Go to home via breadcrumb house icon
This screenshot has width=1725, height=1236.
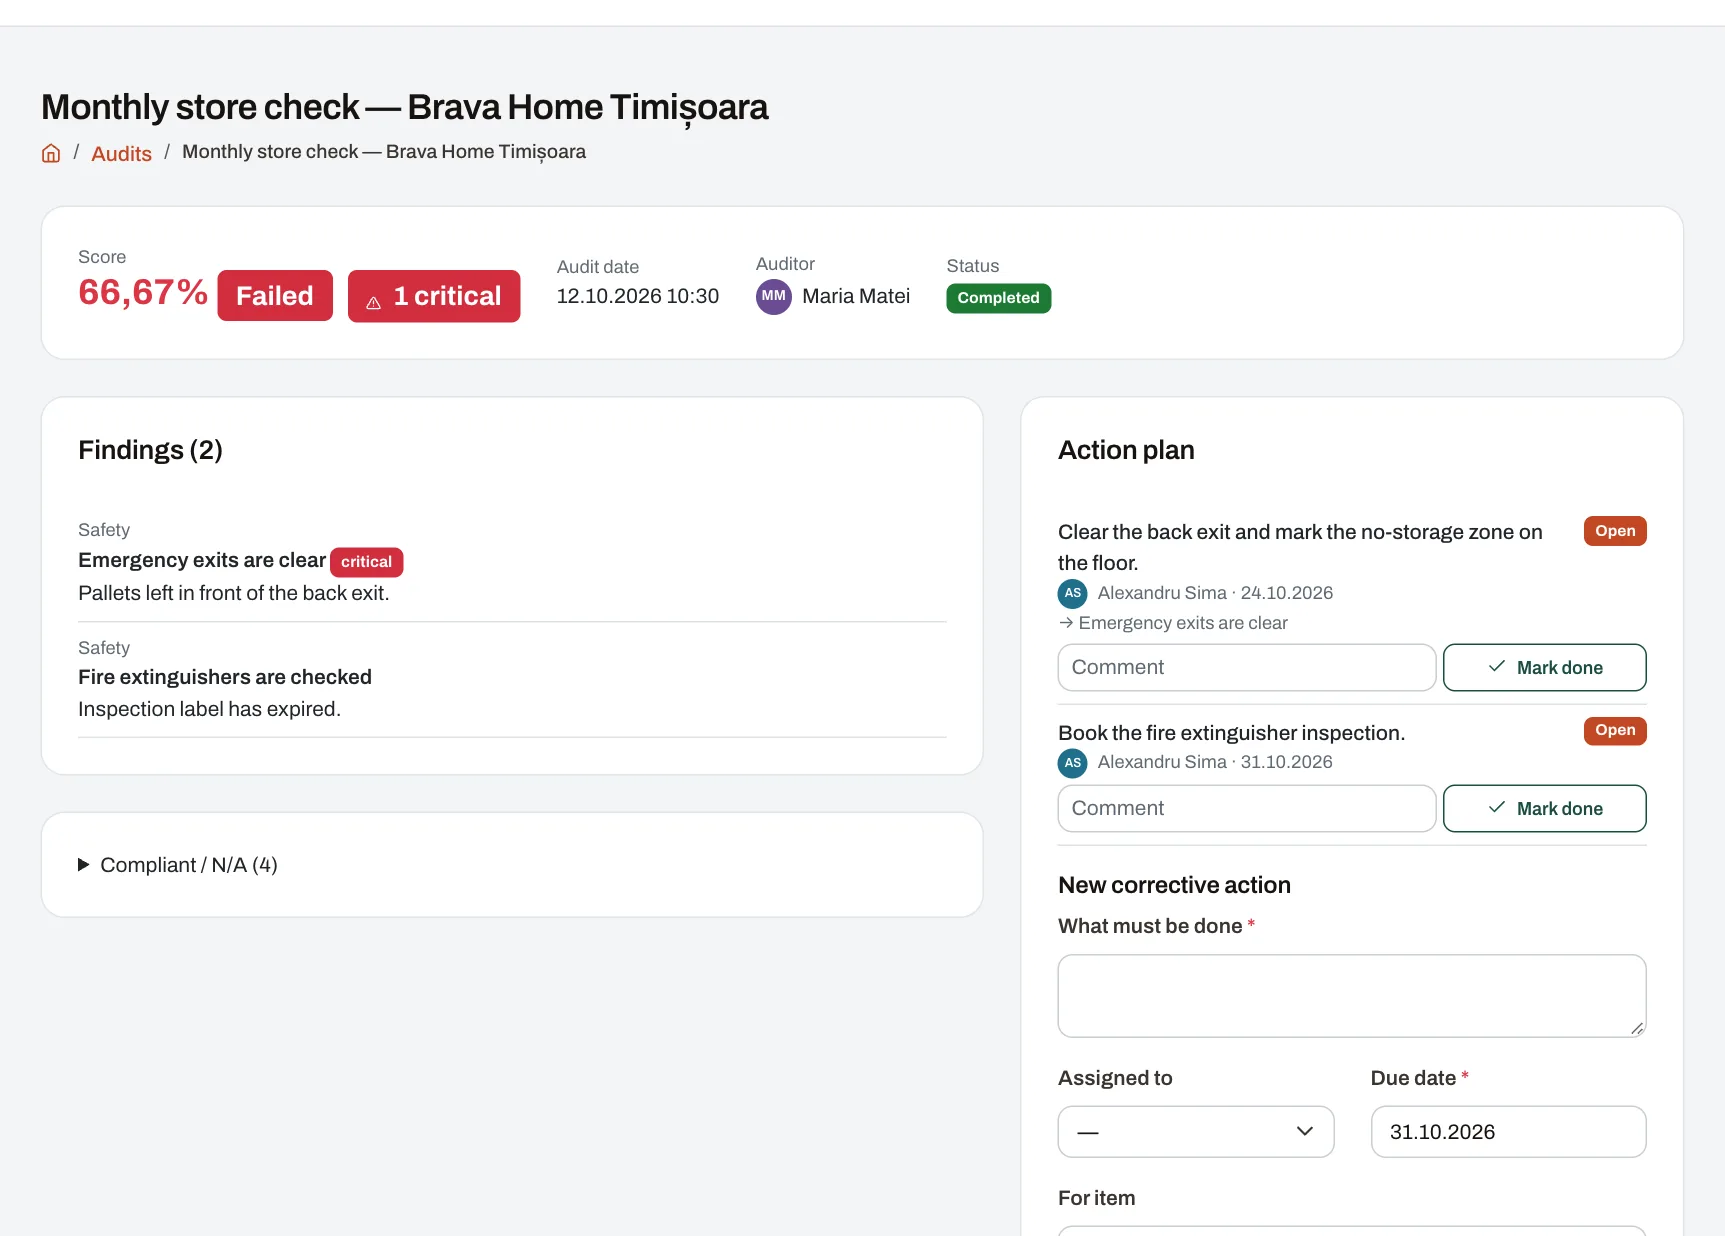pos(51,153)
